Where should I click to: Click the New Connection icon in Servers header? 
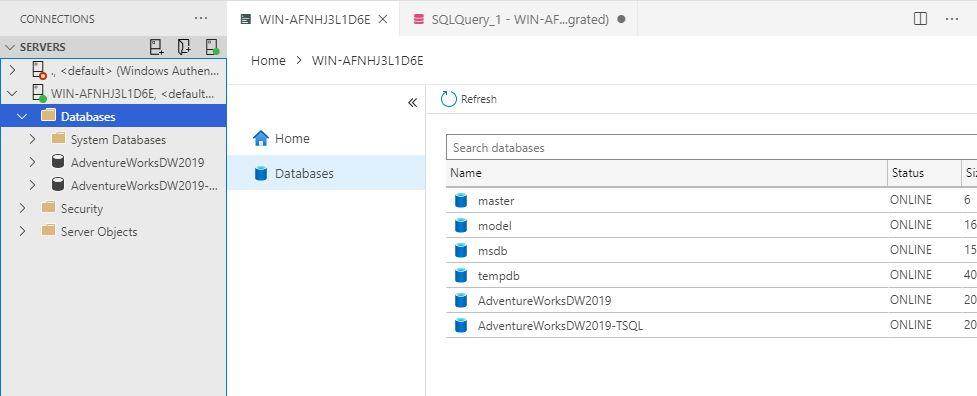157,47
